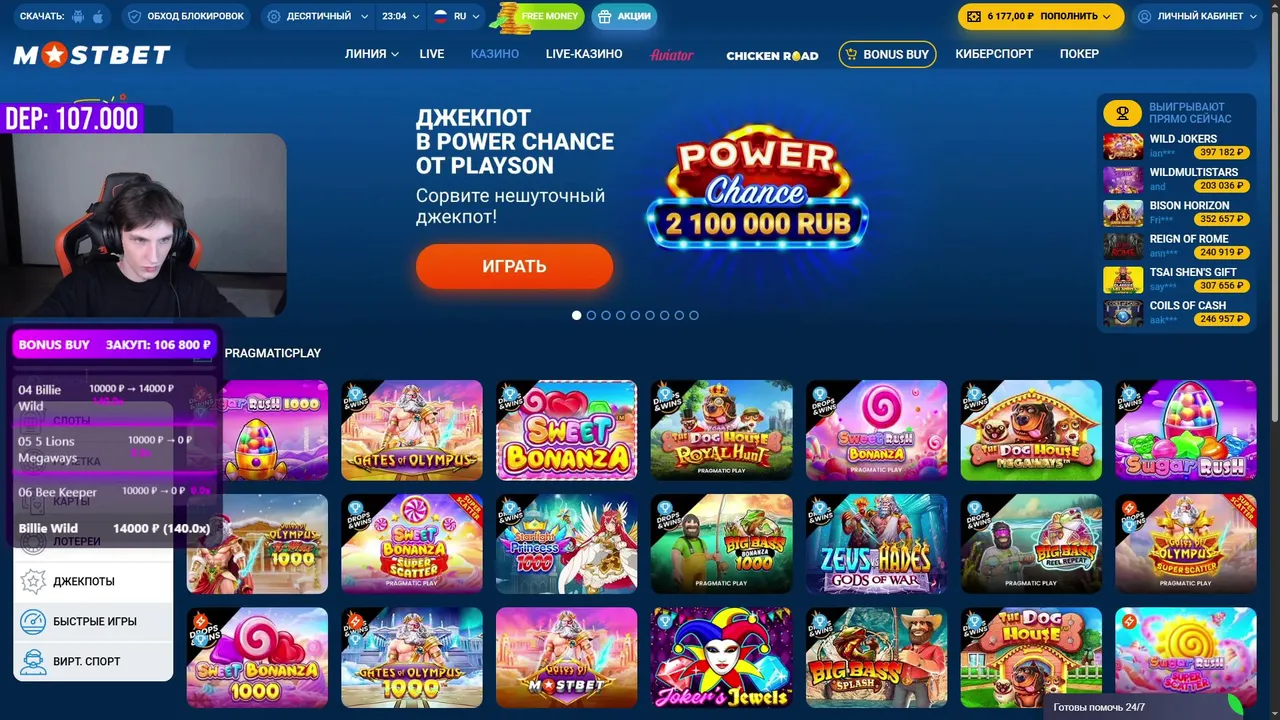Click the orange Играть button
Viewport: 1280px width, 720px height.
(x=514, y=267)
